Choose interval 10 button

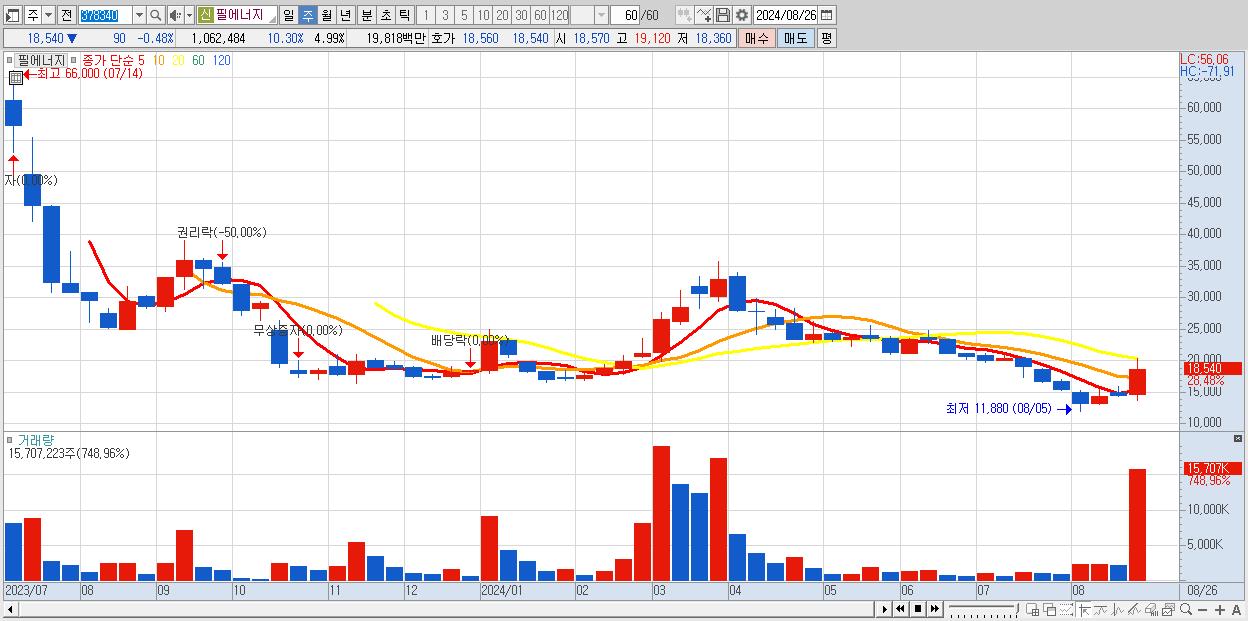pyautogui.click(x=482, y=15)
